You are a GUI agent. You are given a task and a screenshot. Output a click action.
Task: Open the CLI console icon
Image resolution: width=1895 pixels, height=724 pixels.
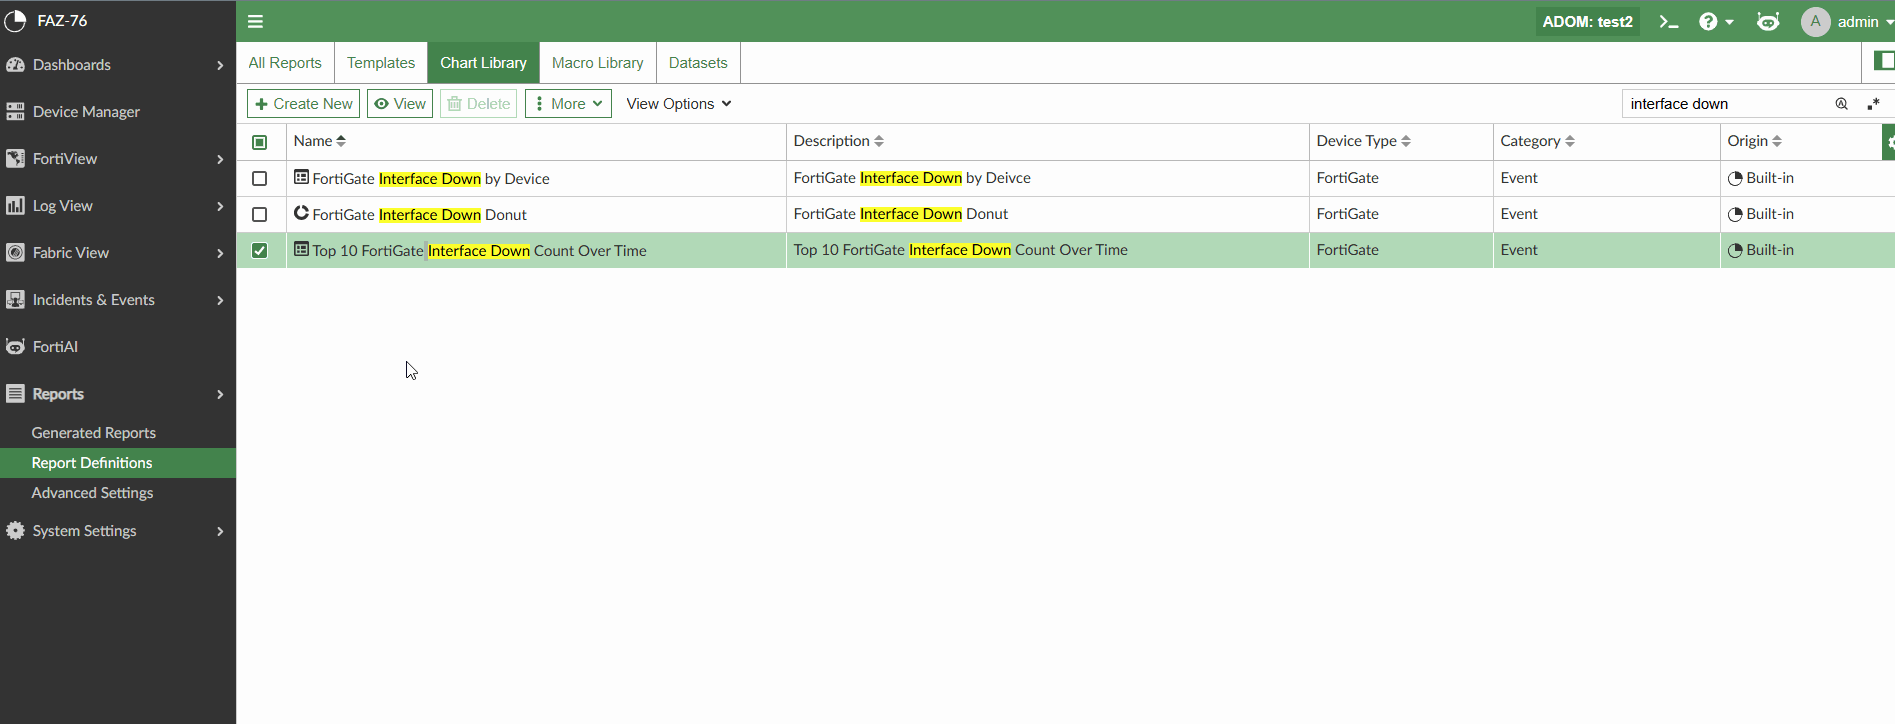pyautogui.click(x=1668, y=21)
